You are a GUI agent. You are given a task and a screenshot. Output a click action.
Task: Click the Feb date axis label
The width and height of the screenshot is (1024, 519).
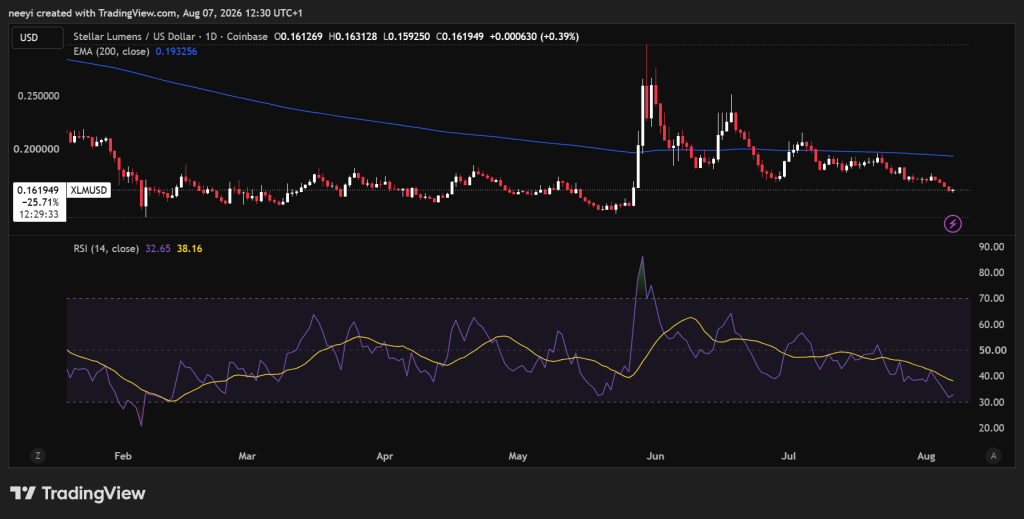tap(123, 456)
